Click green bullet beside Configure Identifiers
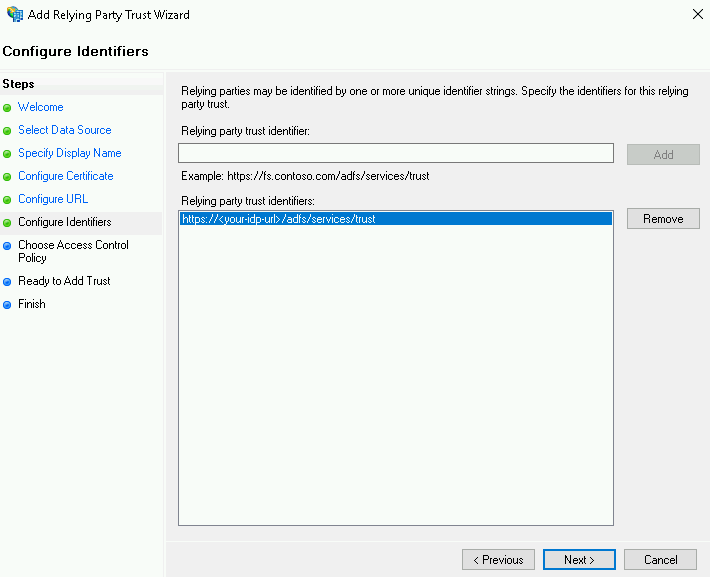The image size is (710, 577). pos(8,223)
